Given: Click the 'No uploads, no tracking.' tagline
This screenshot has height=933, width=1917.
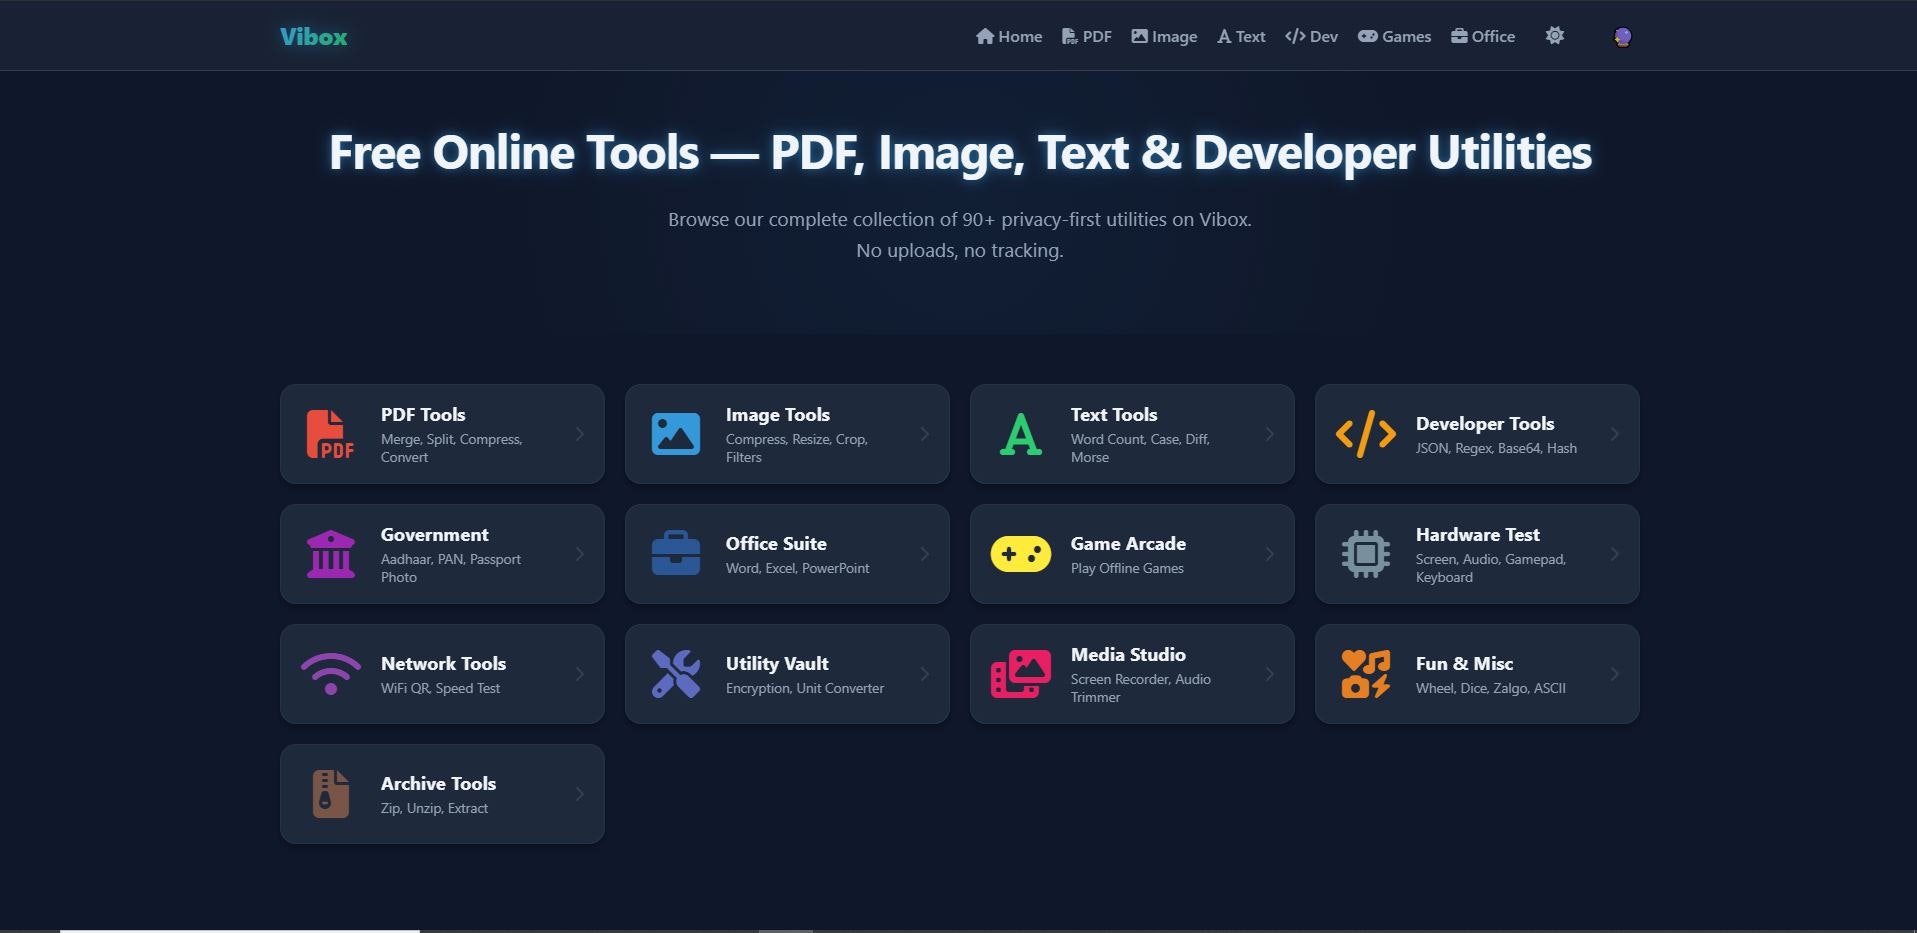Looking at the screenshot, I should pos(960,250).
